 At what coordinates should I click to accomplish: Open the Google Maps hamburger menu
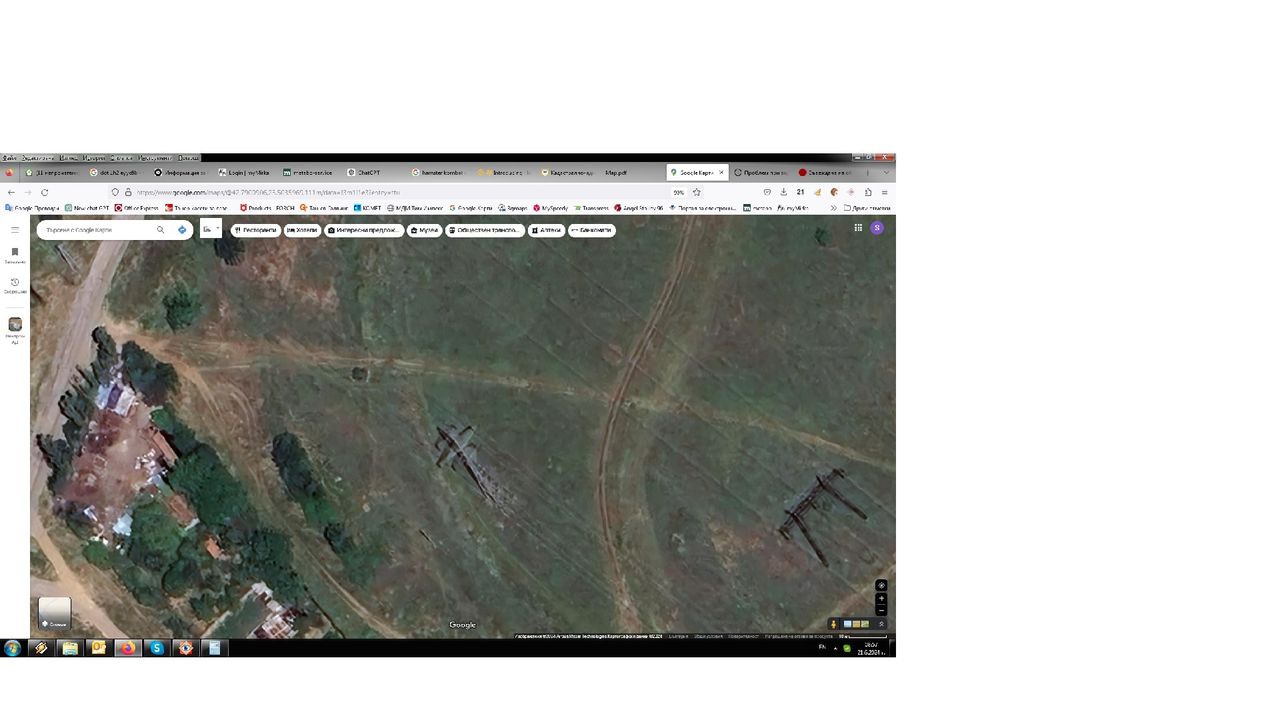[15, 230]
